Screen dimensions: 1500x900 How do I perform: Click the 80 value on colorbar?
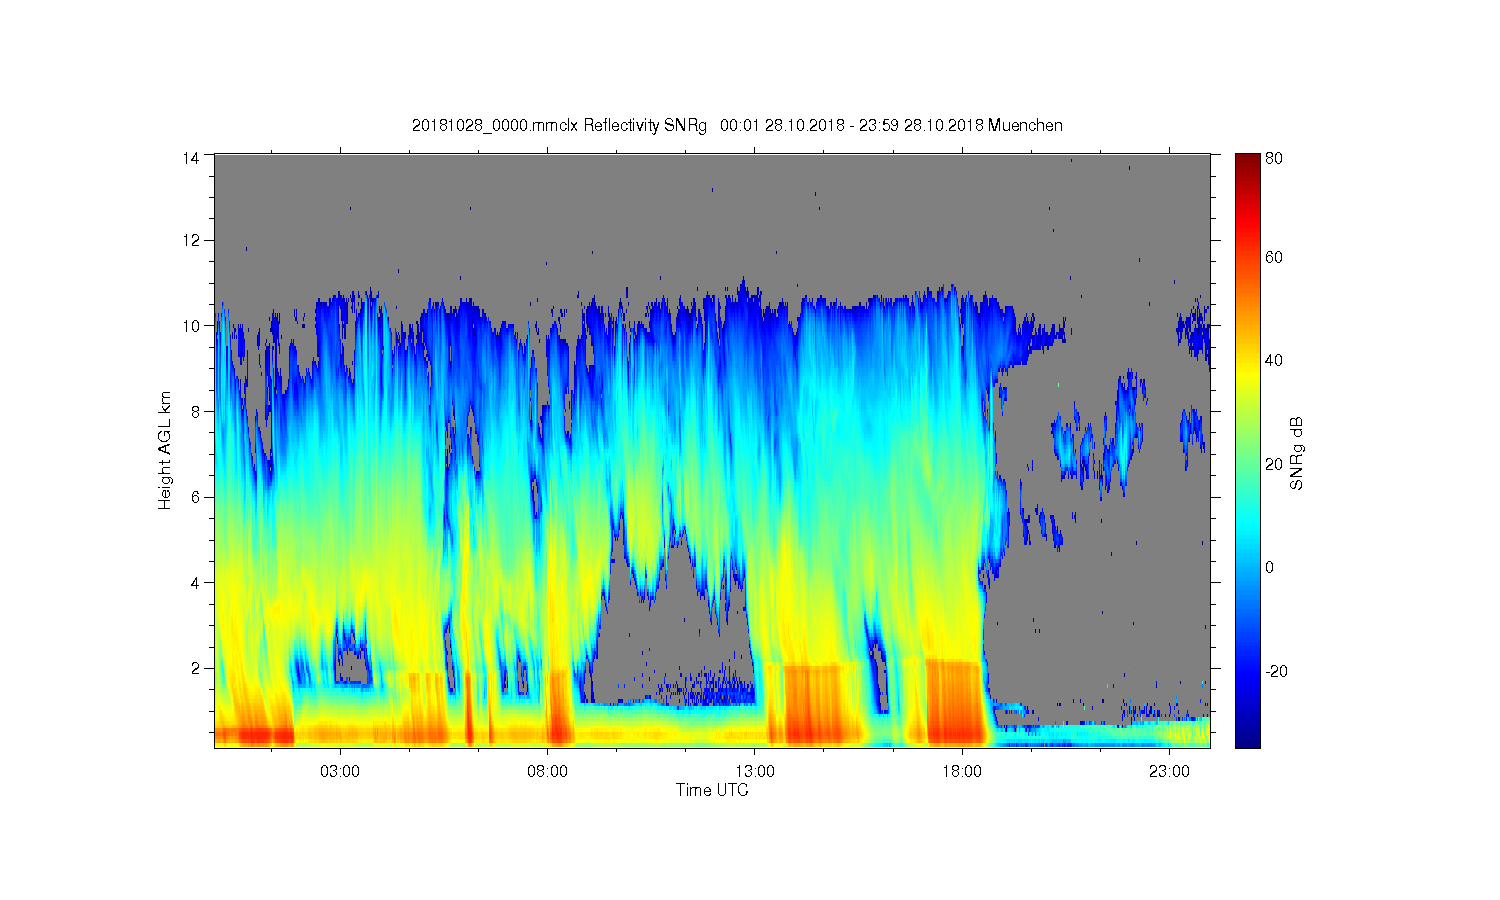click(x=1273, y=158)
